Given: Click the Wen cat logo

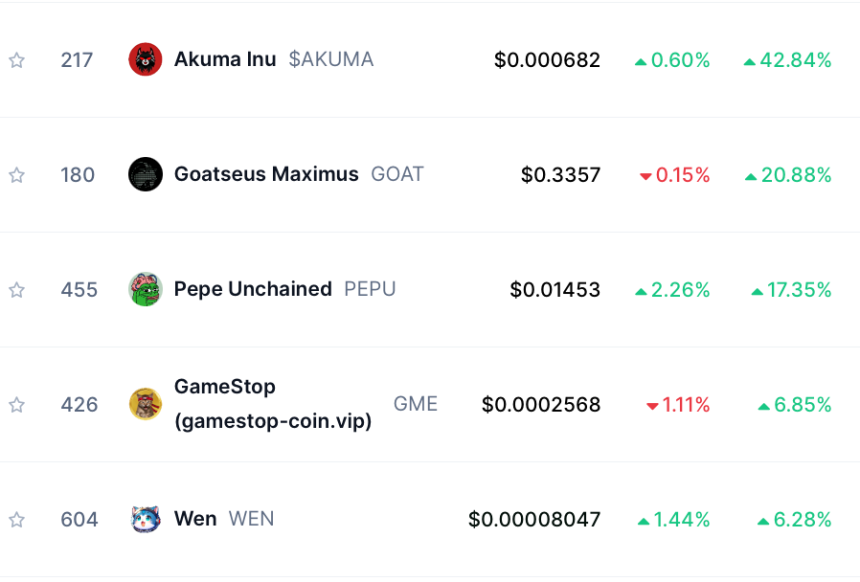Looking at the screenshot, I should pyautogui.click(x=145, y=519).
